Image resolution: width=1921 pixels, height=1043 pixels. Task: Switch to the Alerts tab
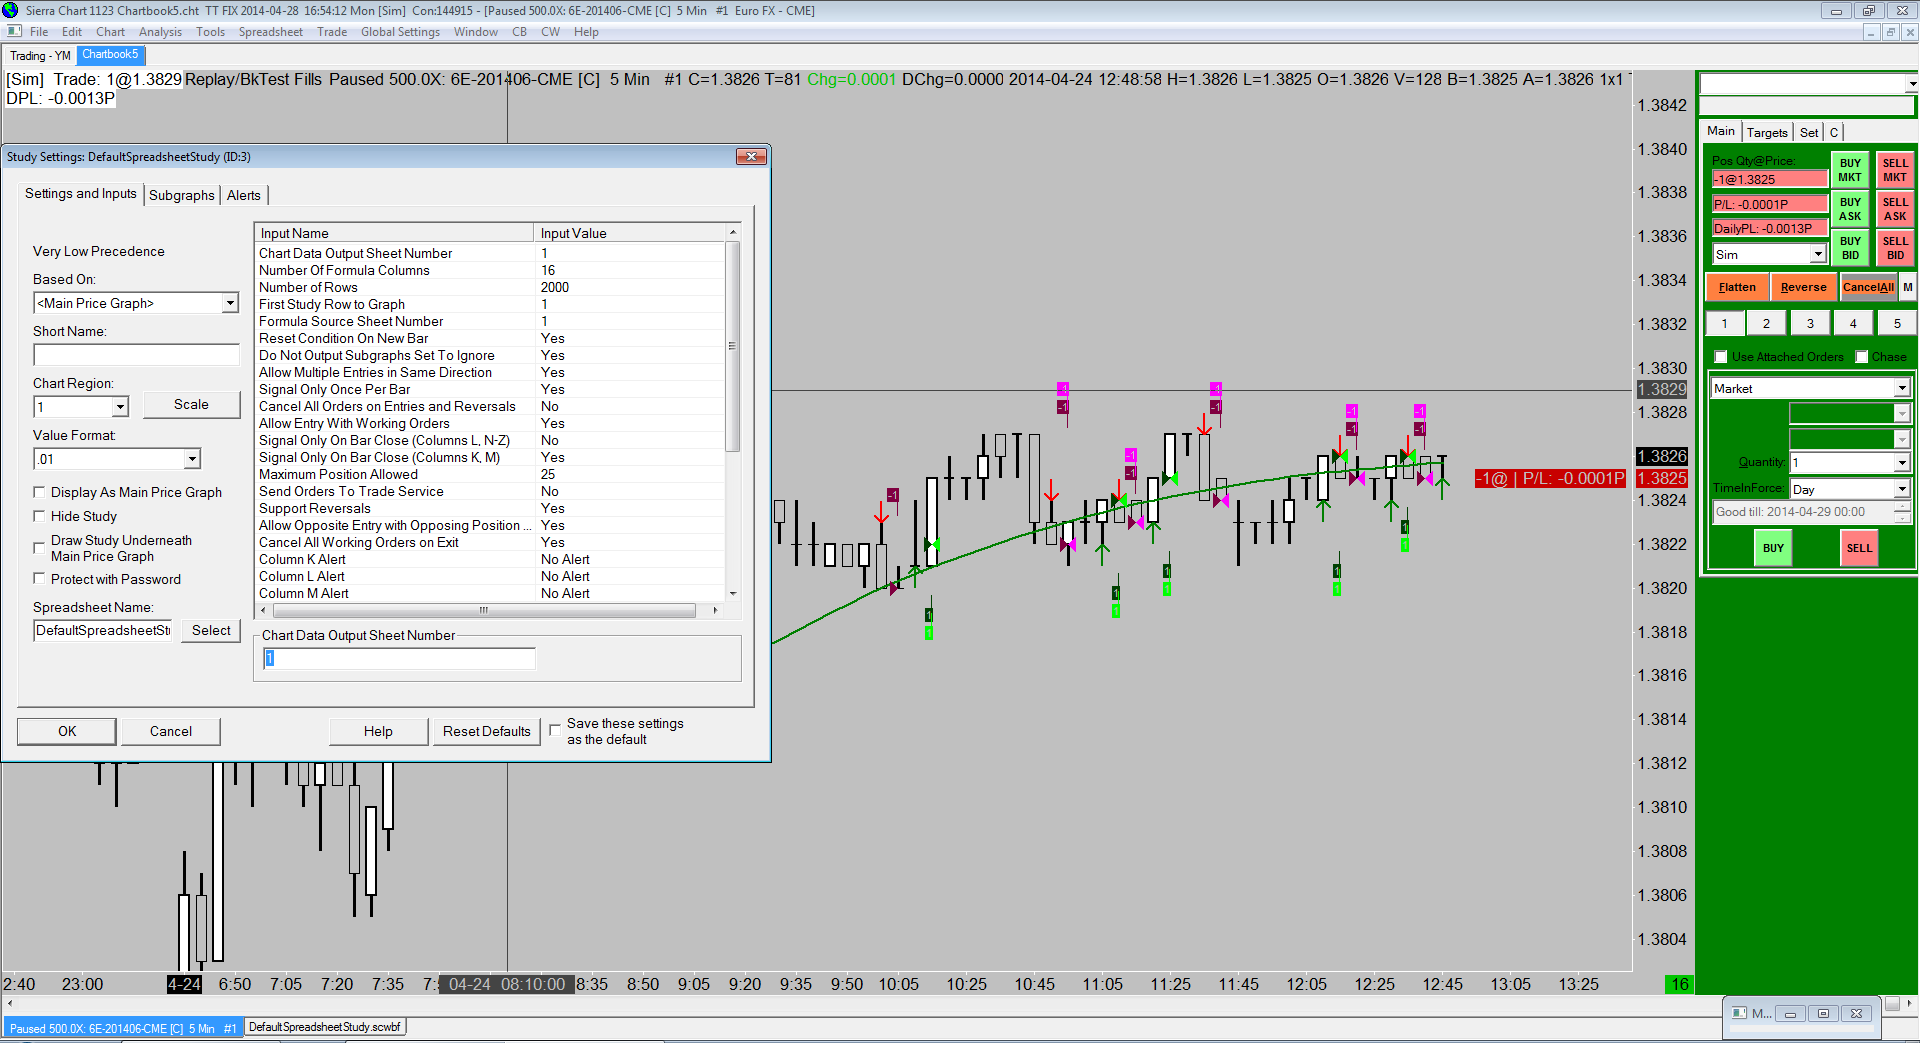tap(244, 195)
